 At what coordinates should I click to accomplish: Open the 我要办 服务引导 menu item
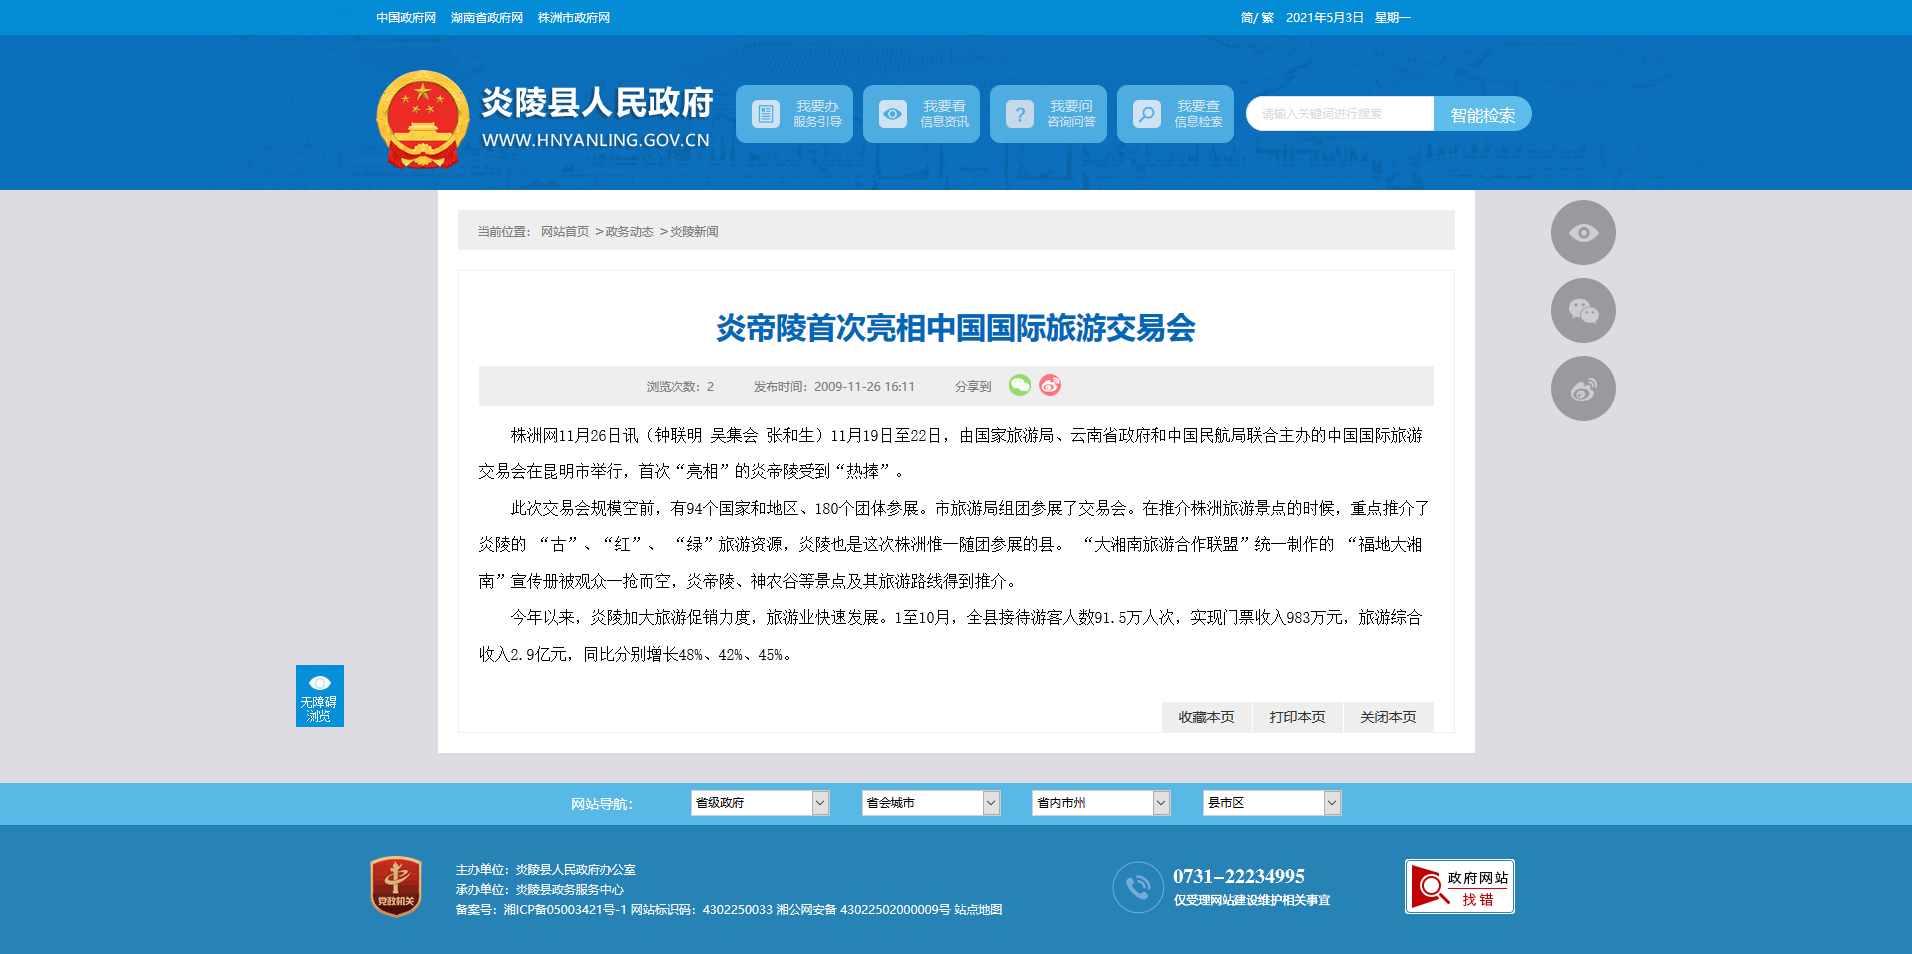[x=794, y=114]
